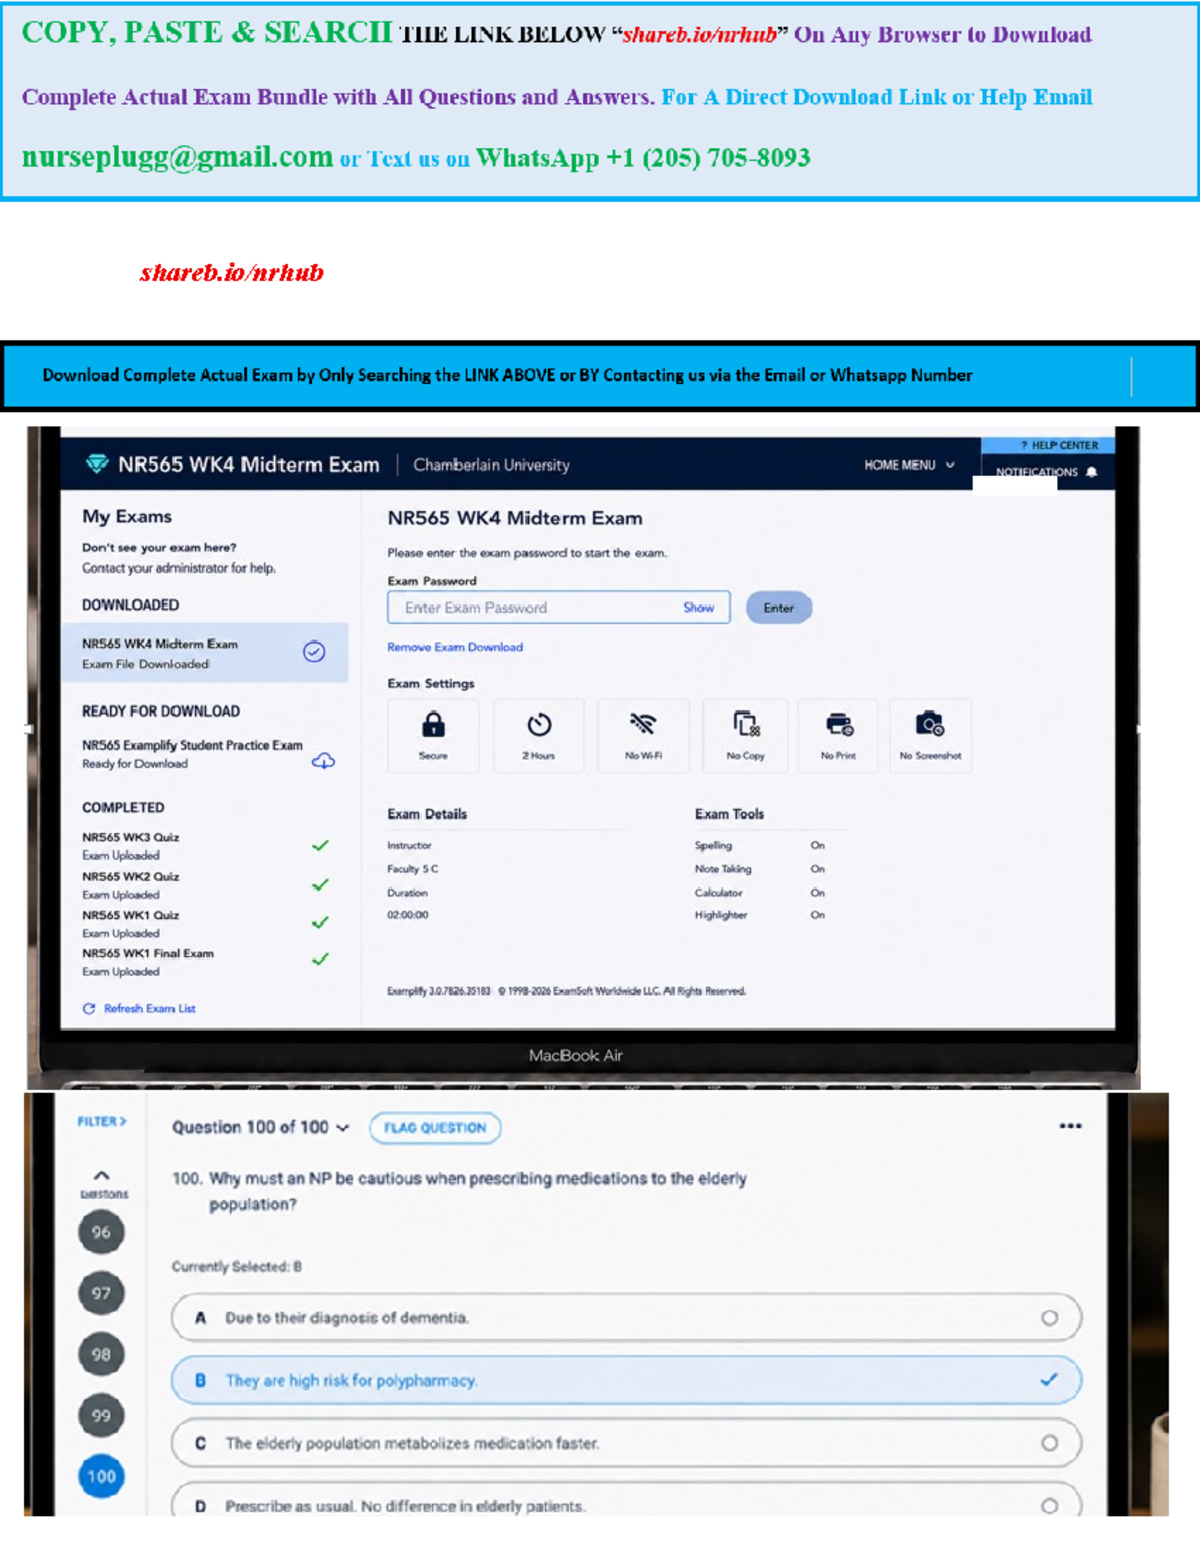Choose answer C radio button about faster metabolism
The width and height of the screenshot is (1200, 1553).
[1049, 1443]
